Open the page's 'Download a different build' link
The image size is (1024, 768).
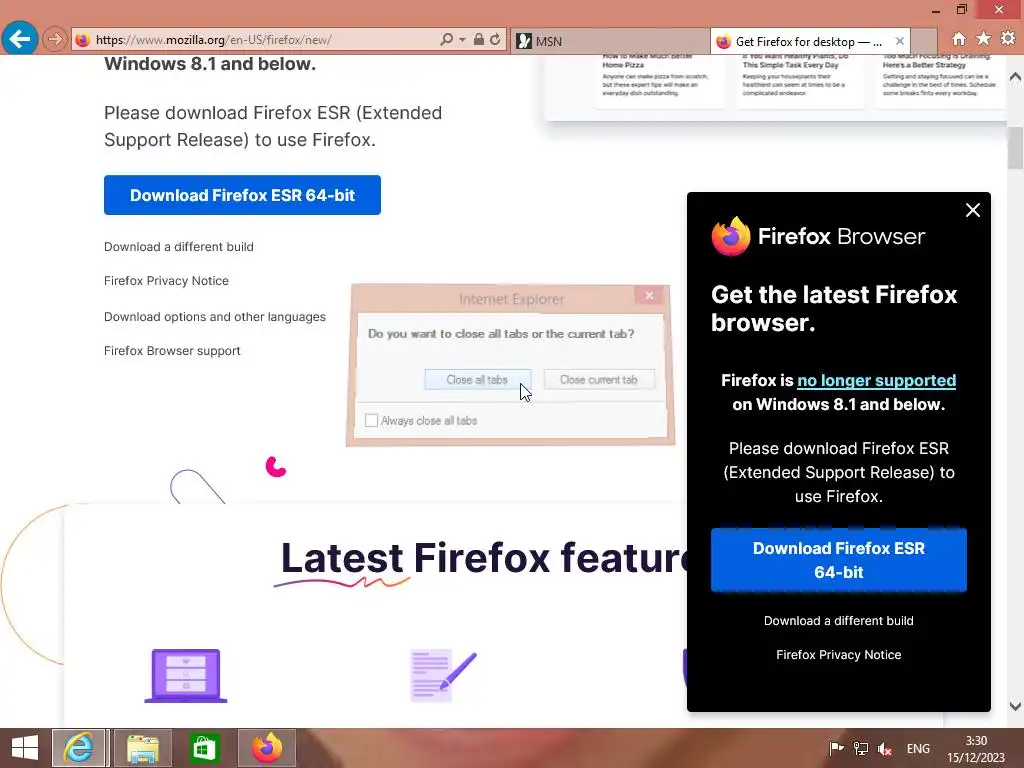(178, 247)
